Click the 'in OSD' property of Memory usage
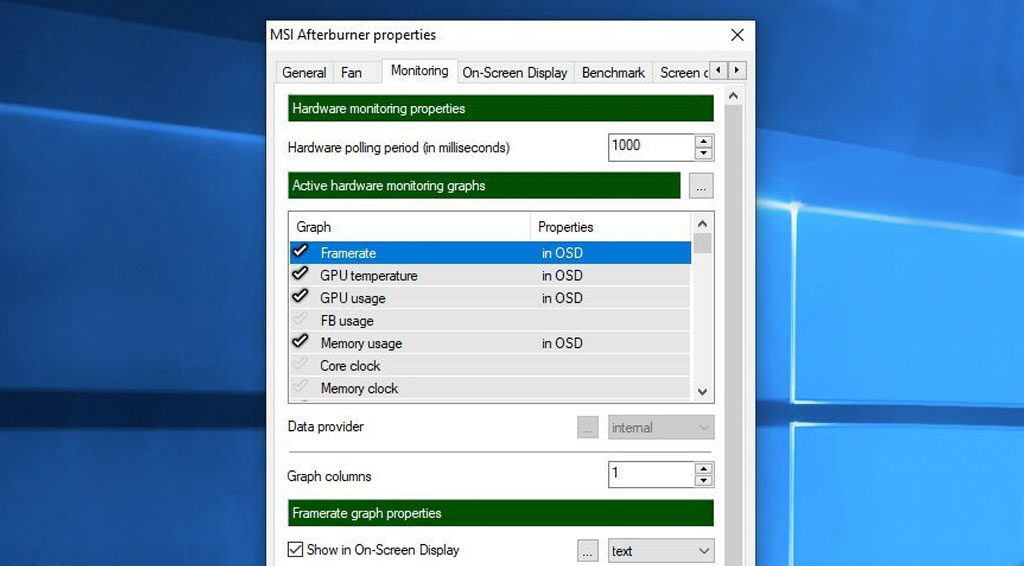1024x566 pixels. [x=562, y=343]
